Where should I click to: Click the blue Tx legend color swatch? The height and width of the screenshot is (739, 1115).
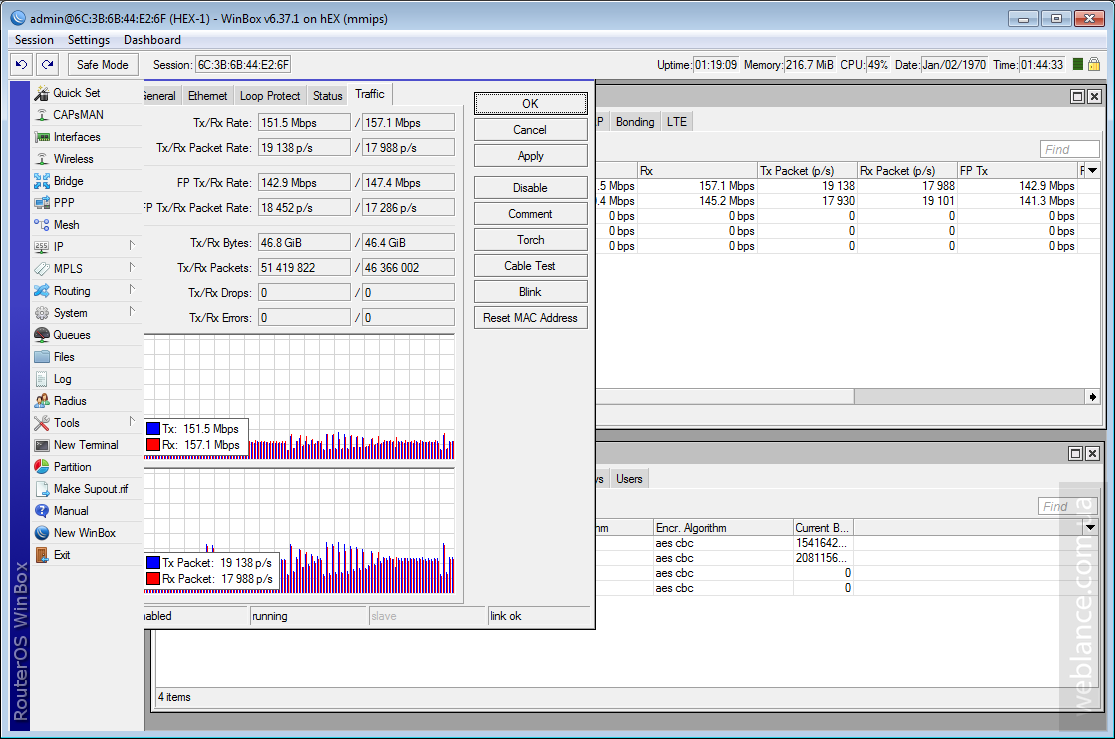[x=153, y=429]
